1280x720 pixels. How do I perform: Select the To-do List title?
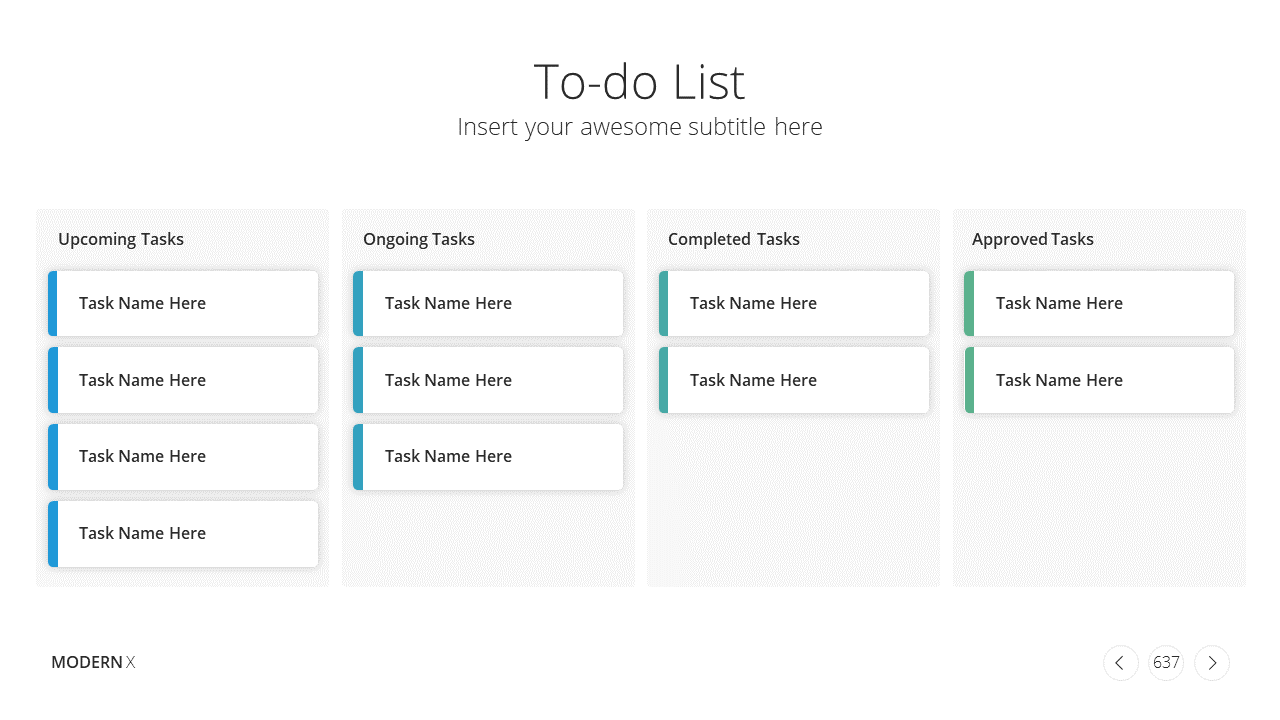point(640,82)
